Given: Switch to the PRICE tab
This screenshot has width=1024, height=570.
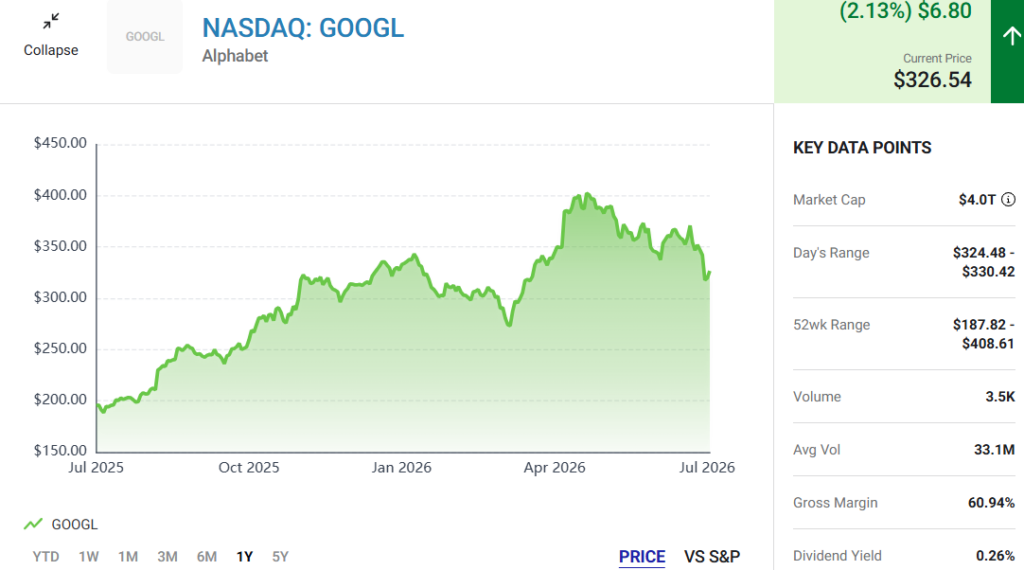Looking at the screenshot, I should point(642,557).
